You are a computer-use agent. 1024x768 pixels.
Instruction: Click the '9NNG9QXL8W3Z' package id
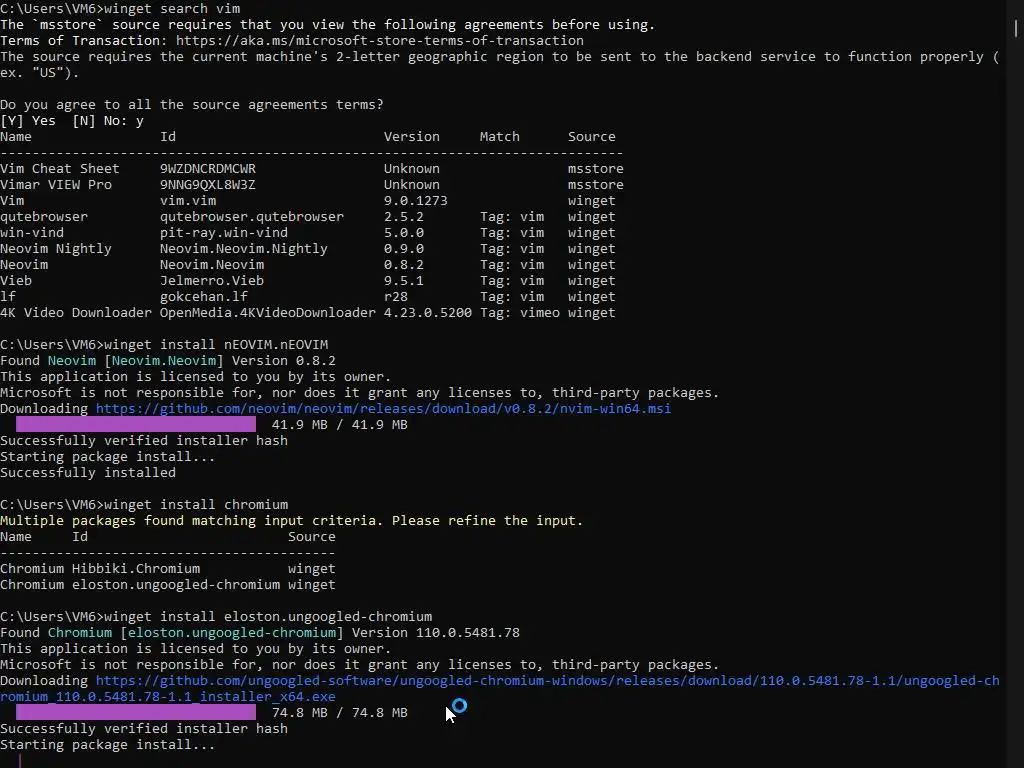click(208, 185)
